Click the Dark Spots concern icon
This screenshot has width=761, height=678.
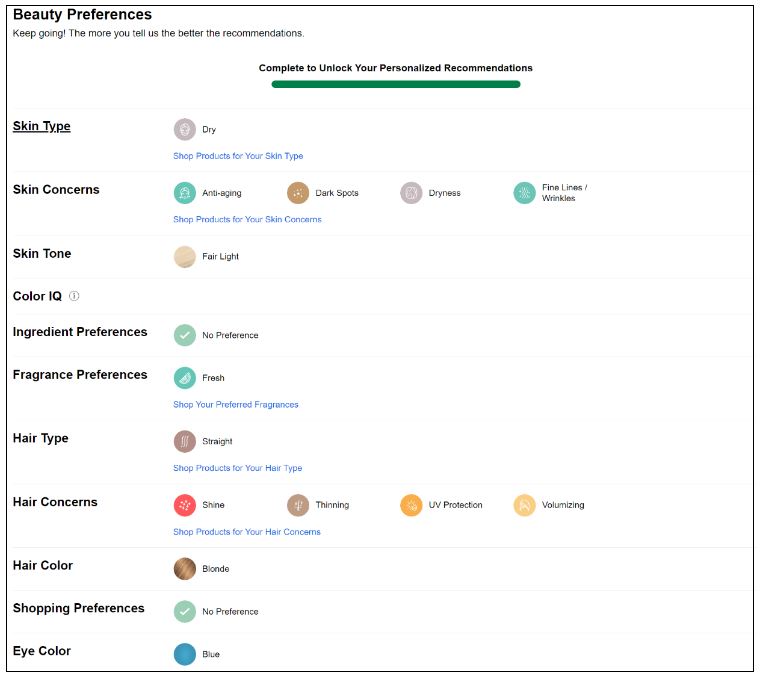(298, 193)
